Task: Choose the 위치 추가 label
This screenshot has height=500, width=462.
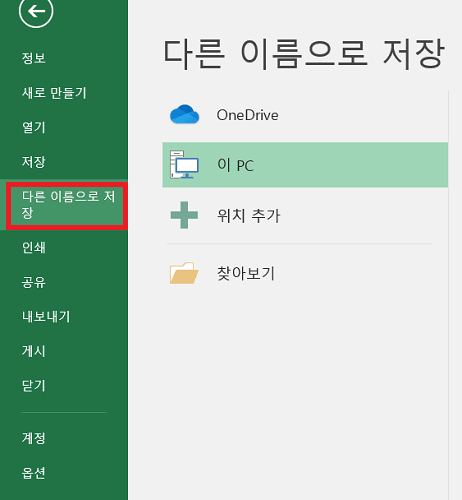Action: pyautogui.click(x=249, y=216)
